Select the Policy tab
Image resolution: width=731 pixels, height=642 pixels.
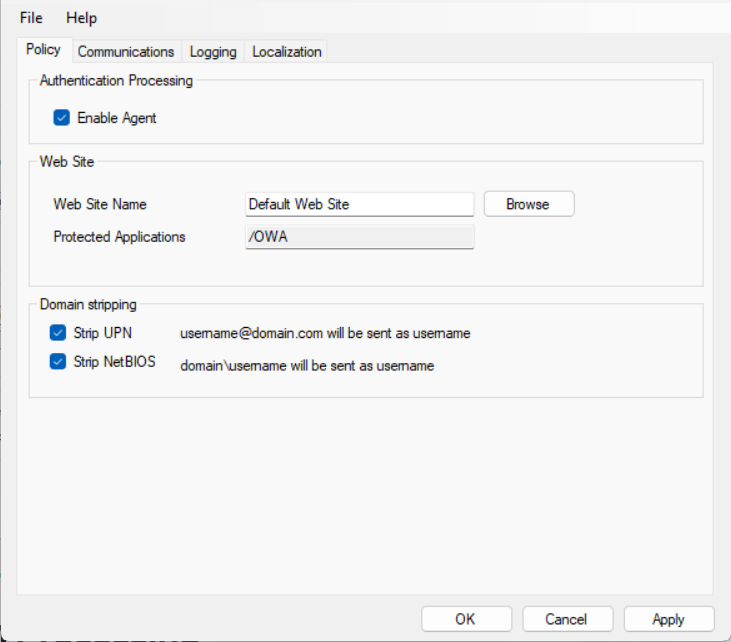[x=43, y=49]
